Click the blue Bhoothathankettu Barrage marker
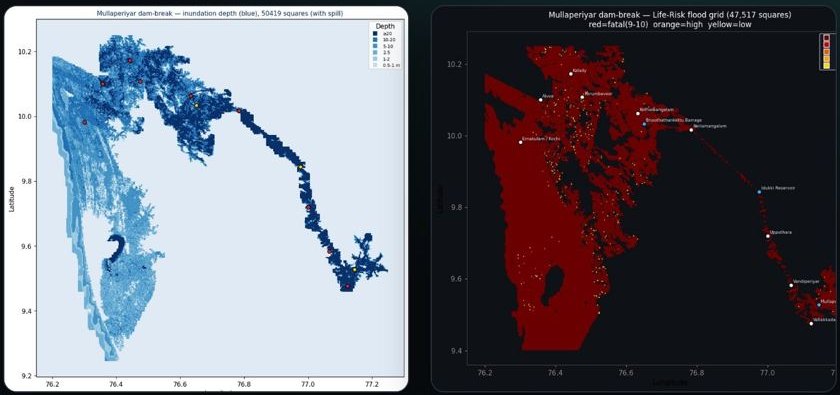This screenshot has width=840, height=395. tap(644, 124)
